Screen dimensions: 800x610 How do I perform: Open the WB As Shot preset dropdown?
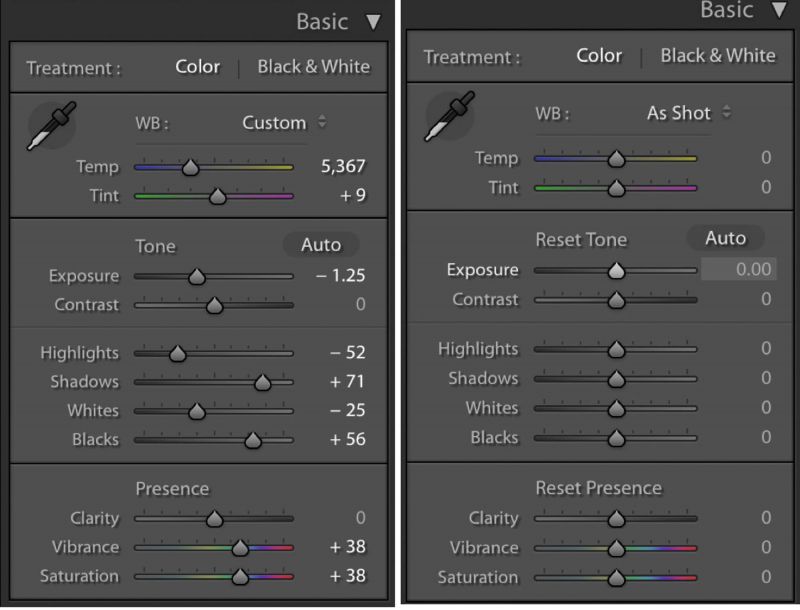689,113
